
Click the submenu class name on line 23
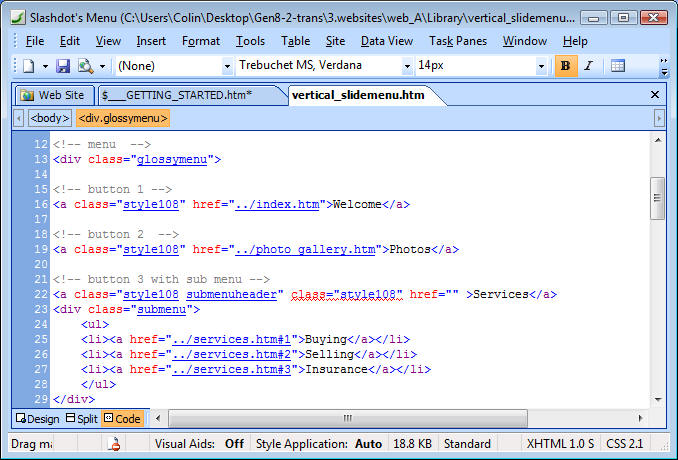pyautogui.click(x=162, y=310)
